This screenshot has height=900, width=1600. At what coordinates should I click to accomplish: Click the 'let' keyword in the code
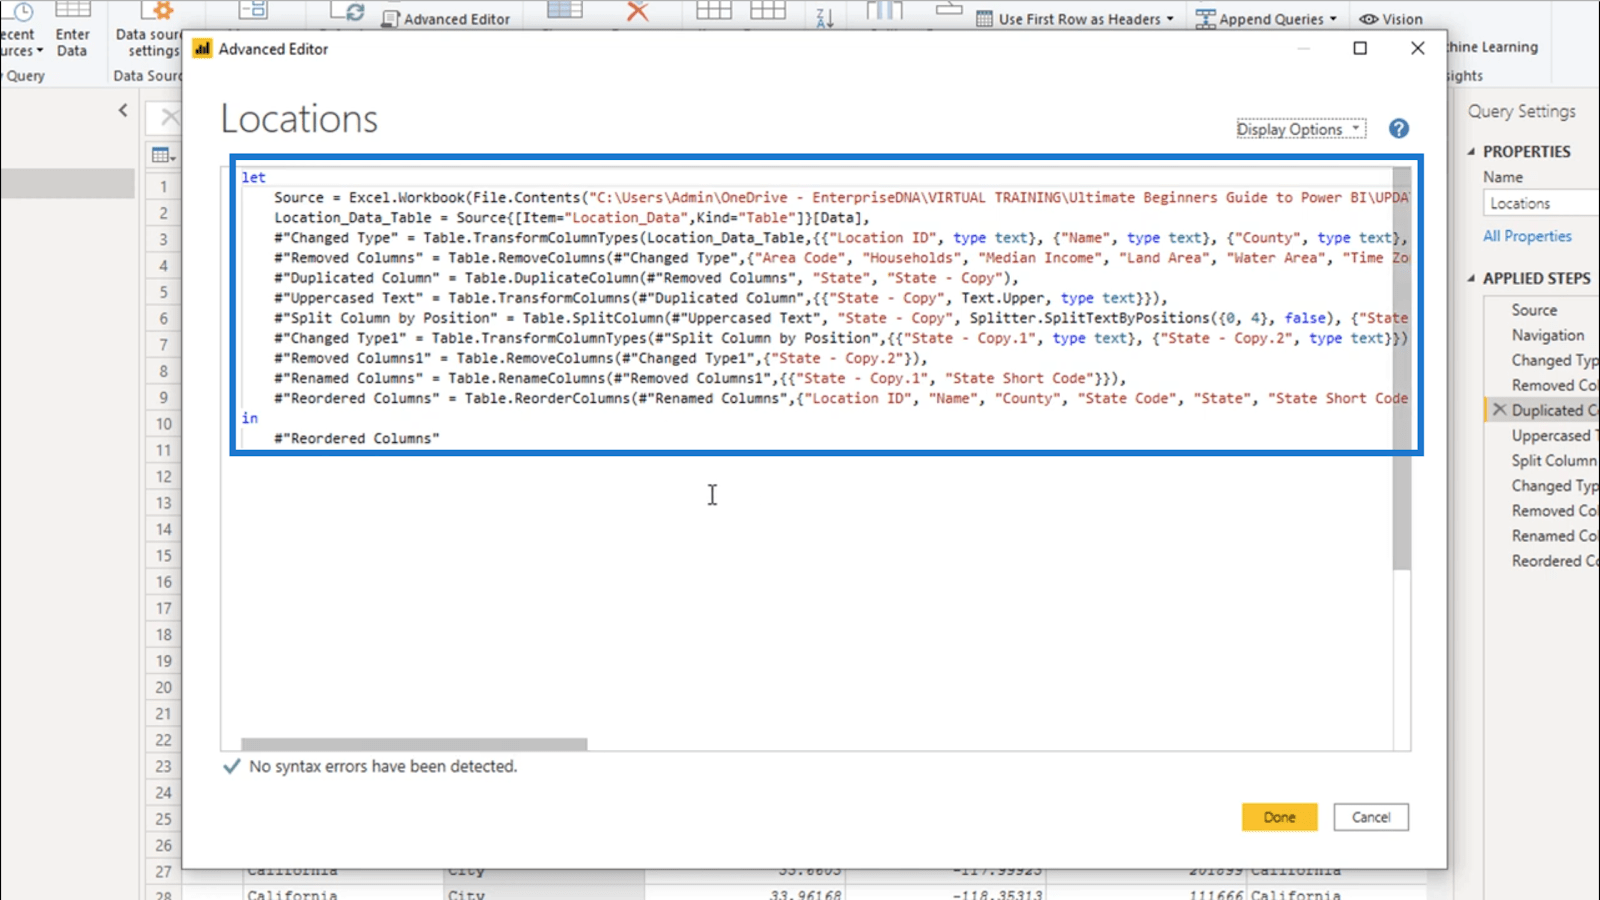[253, 177]
